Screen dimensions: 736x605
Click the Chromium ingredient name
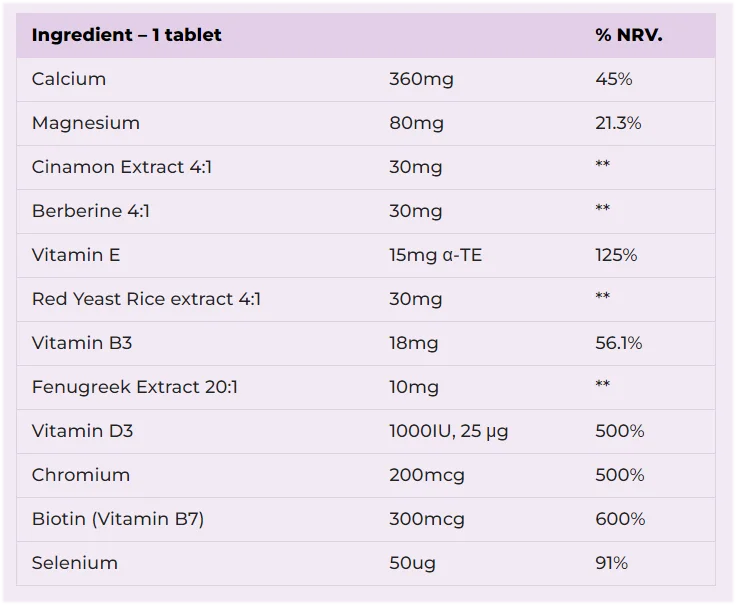(x=81, y=475)
